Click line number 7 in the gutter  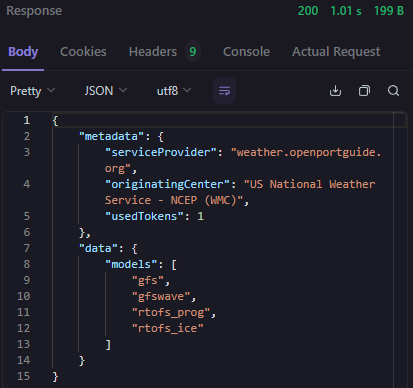[27, 248]
